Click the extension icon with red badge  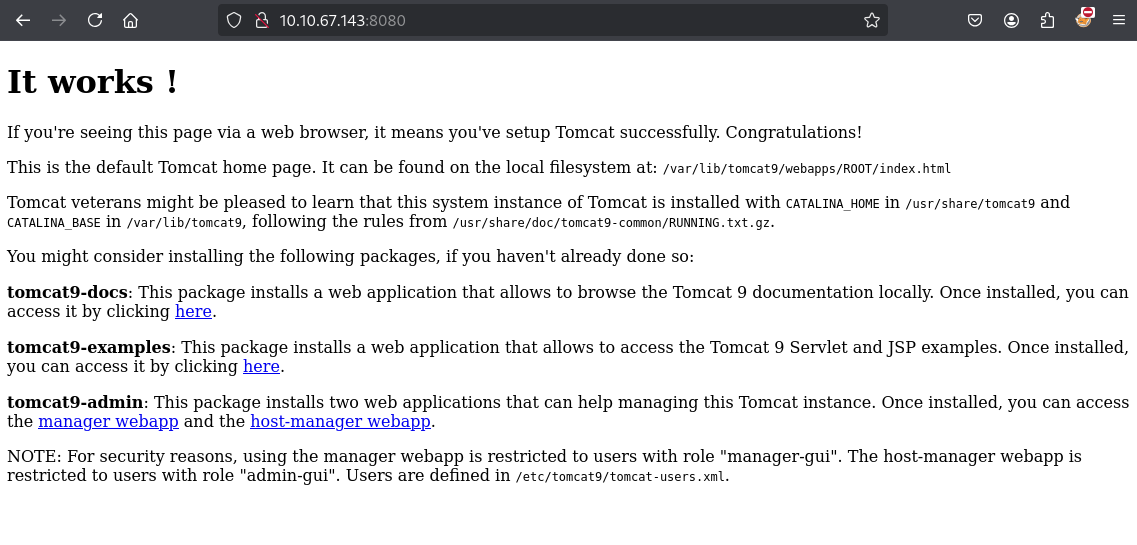coord(1083,19)
